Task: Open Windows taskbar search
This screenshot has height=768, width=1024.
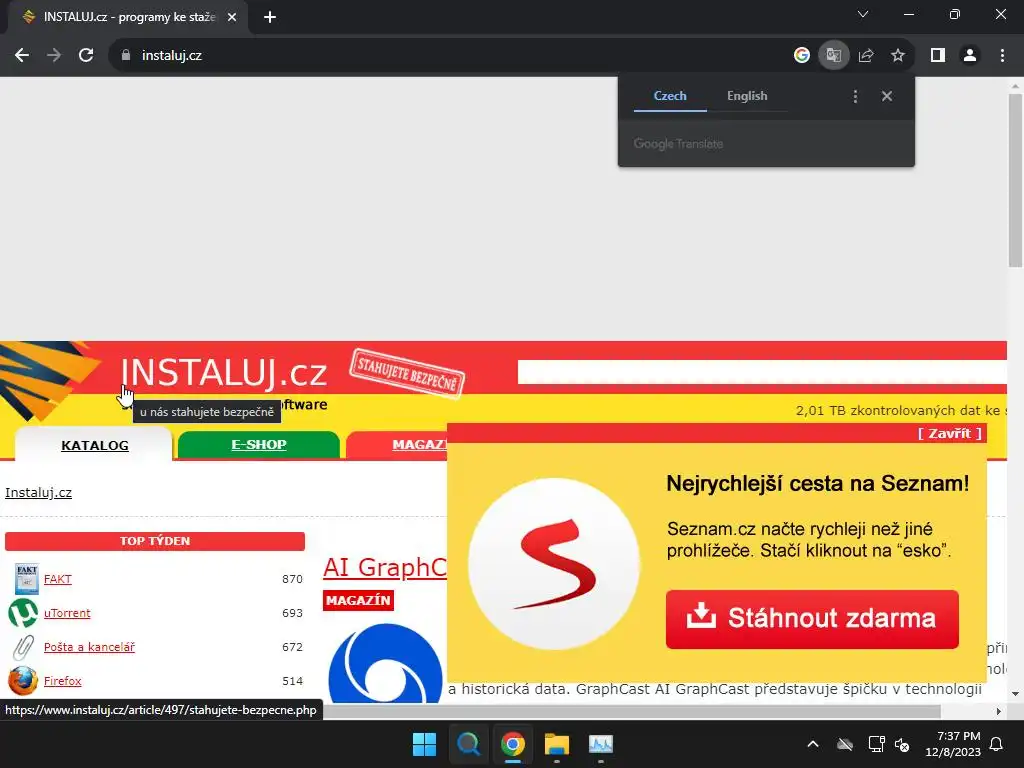Action: [x=468, y=744]
